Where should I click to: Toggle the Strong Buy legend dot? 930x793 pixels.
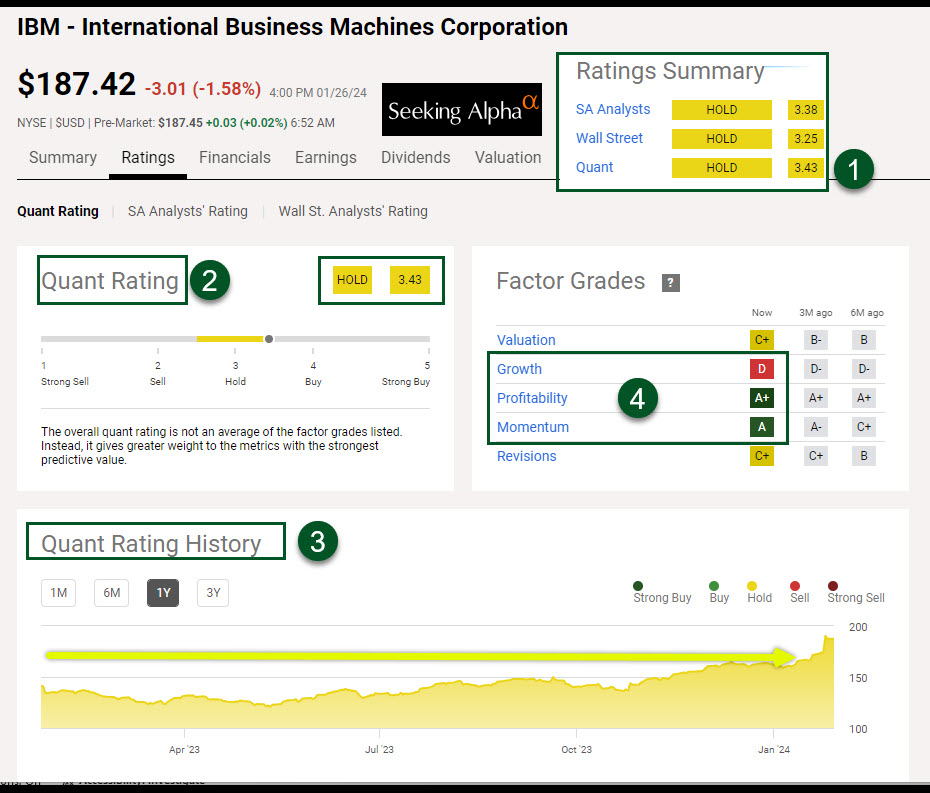[x=638, y=586]
